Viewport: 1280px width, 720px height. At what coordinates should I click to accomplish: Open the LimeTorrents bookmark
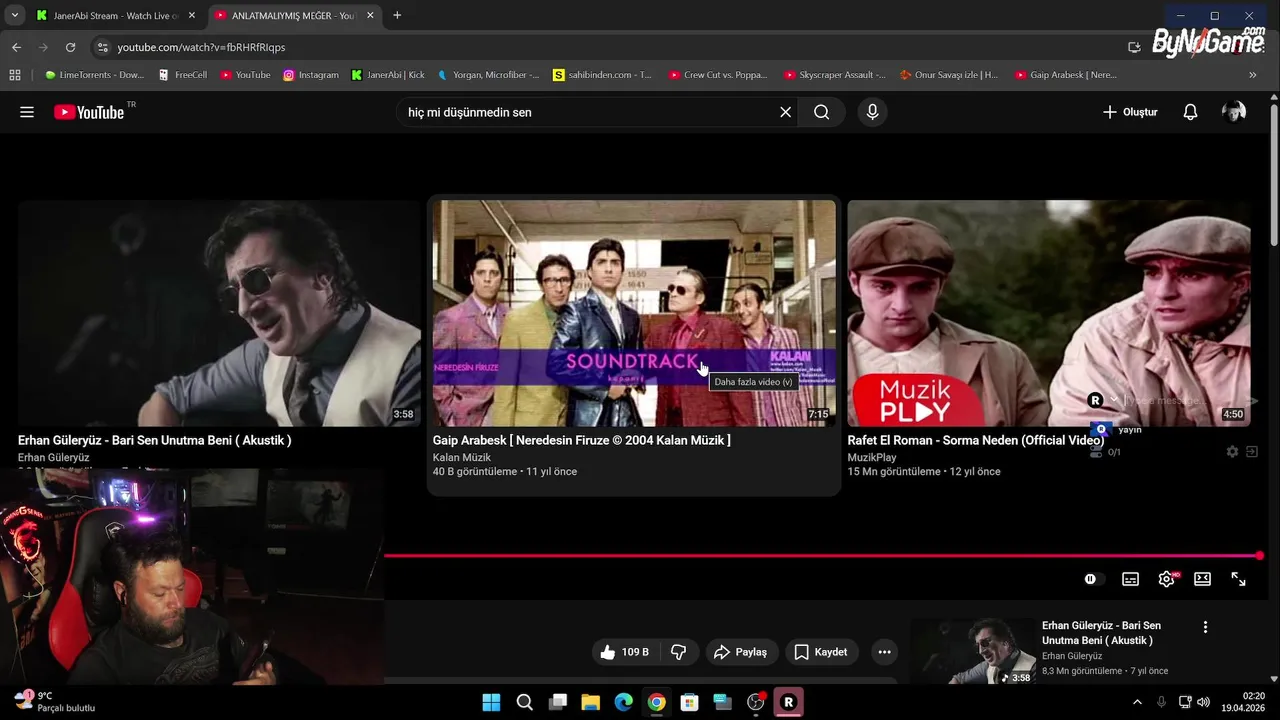tap(95, 75)
